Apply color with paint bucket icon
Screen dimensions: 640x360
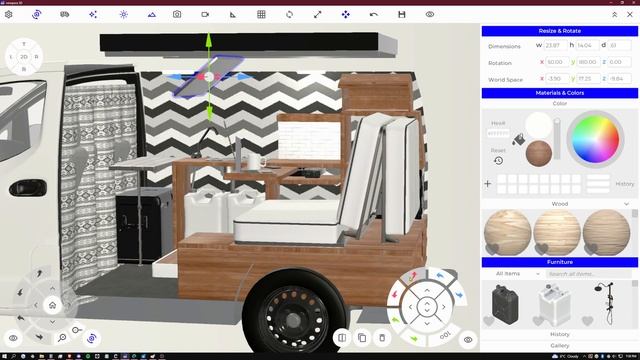(x=518, y=139)
